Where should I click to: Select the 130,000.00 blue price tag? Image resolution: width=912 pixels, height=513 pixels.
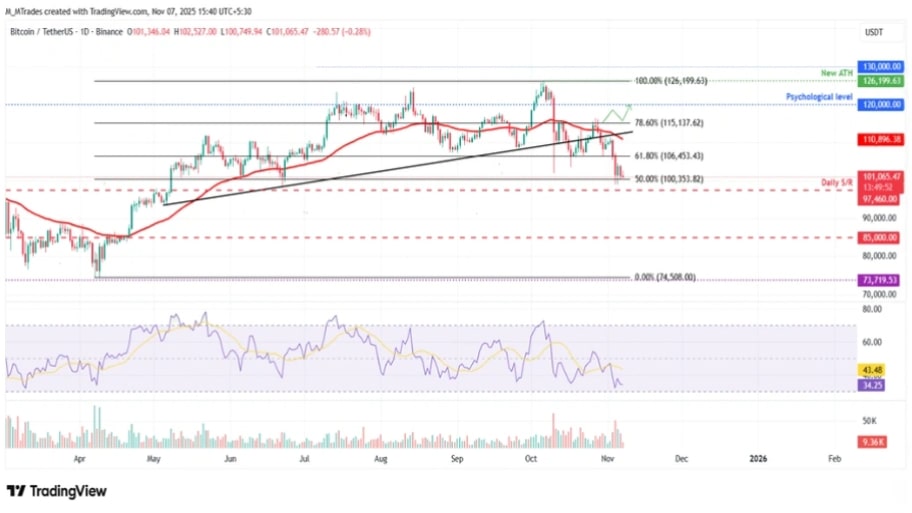882,66
